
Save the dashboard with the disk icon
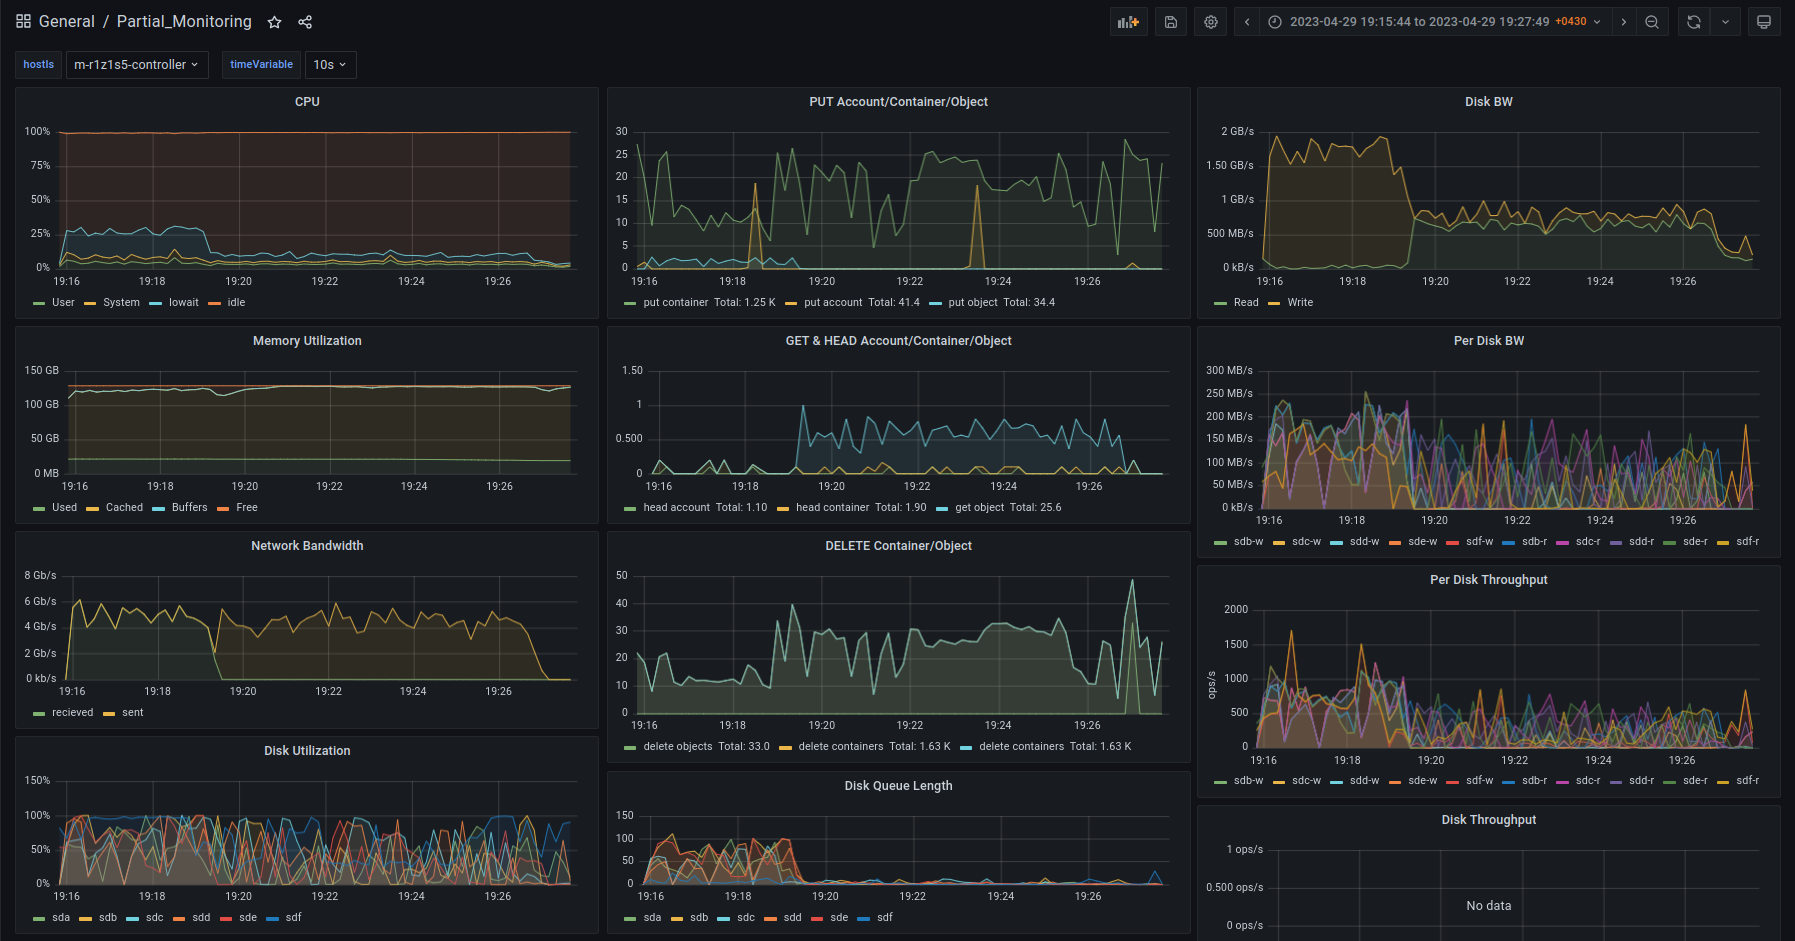1171,22
